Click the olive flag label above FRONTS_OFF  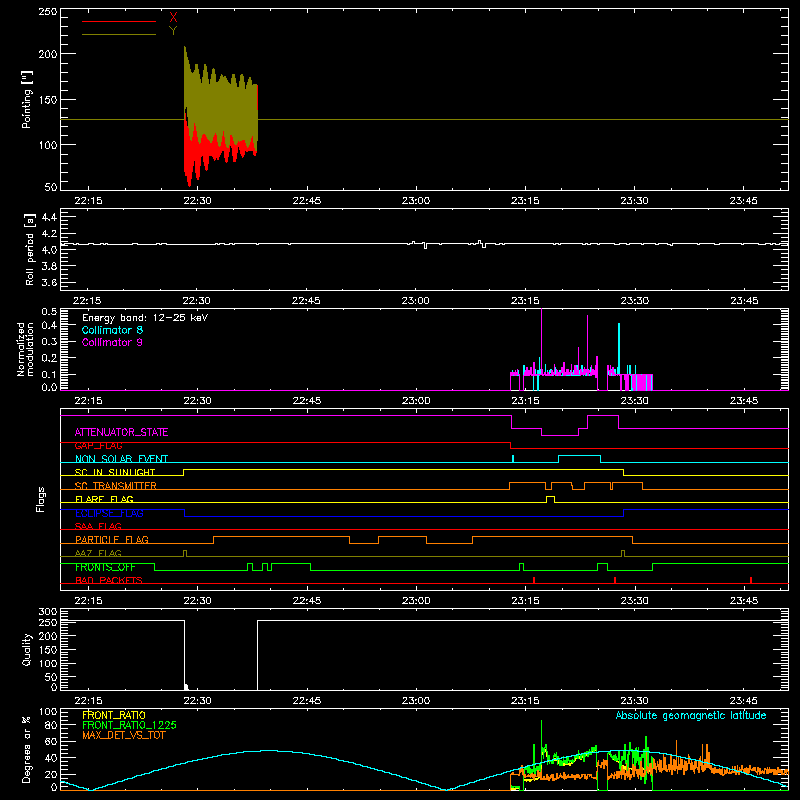98,553
